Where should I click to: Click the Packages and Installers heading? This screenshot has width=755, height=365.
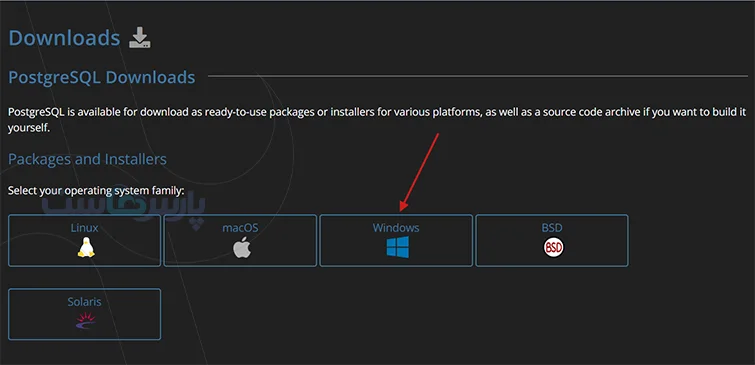88,159
